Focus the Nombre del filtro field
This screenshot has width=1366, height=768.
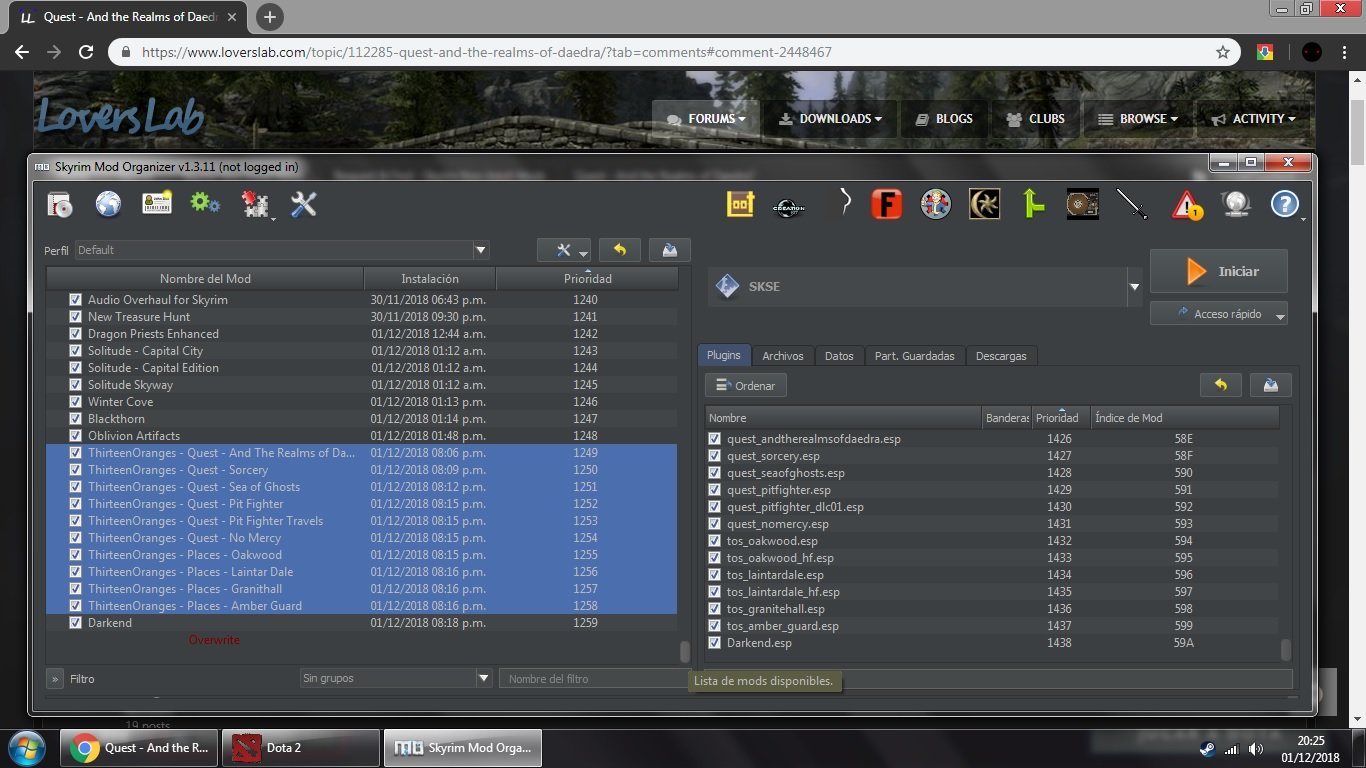tap(594, 679)
